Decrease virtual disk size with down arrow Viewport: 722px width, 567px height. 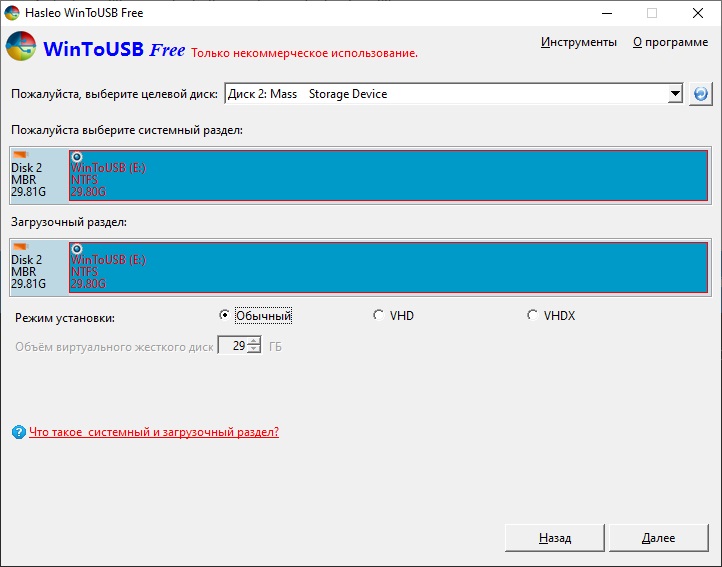click(254, 349)
